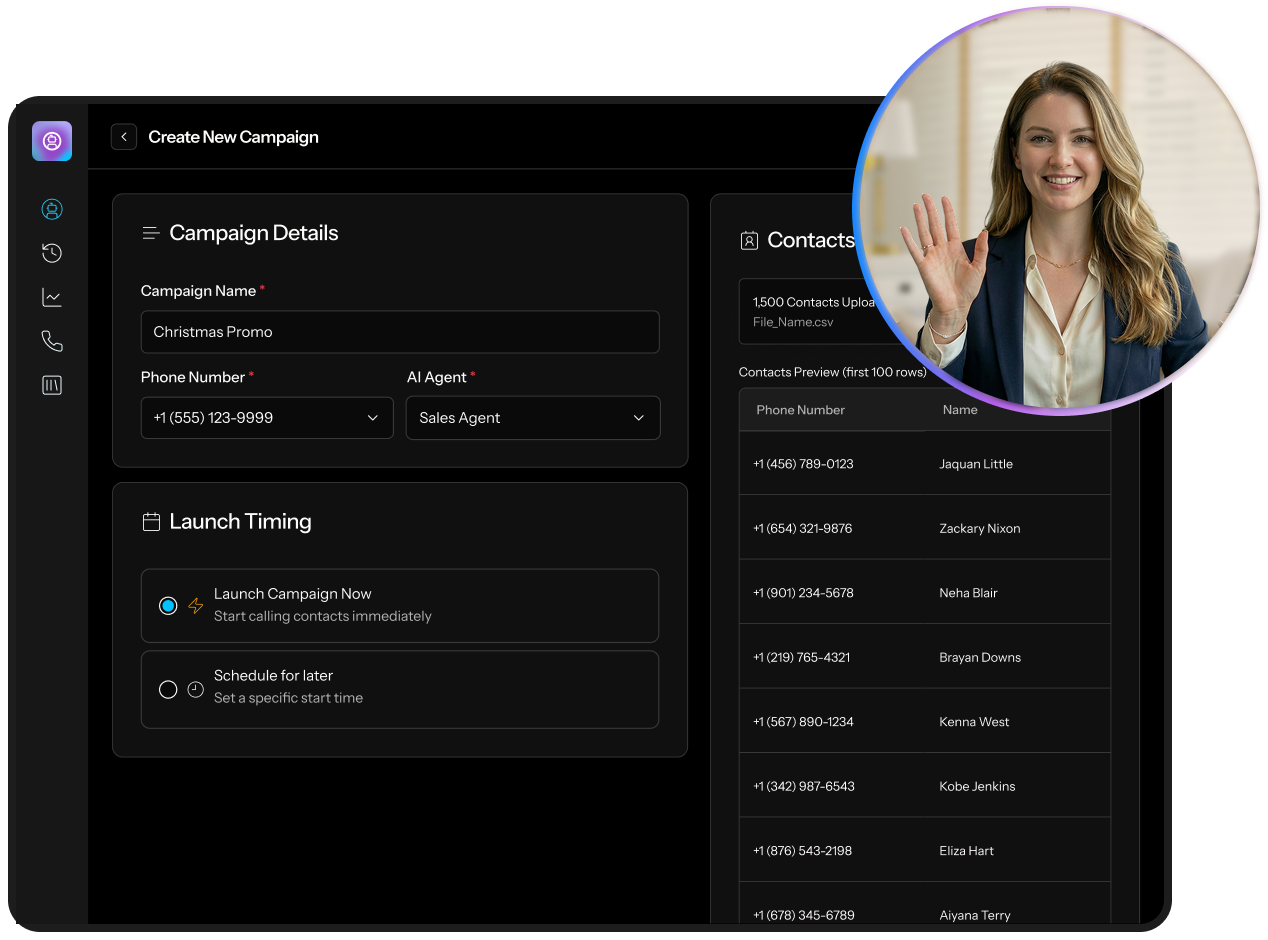Click the Campaign Name field containing Christmas Promo
The height and width of the screenshot is (940, 1268).
point(400,332)
